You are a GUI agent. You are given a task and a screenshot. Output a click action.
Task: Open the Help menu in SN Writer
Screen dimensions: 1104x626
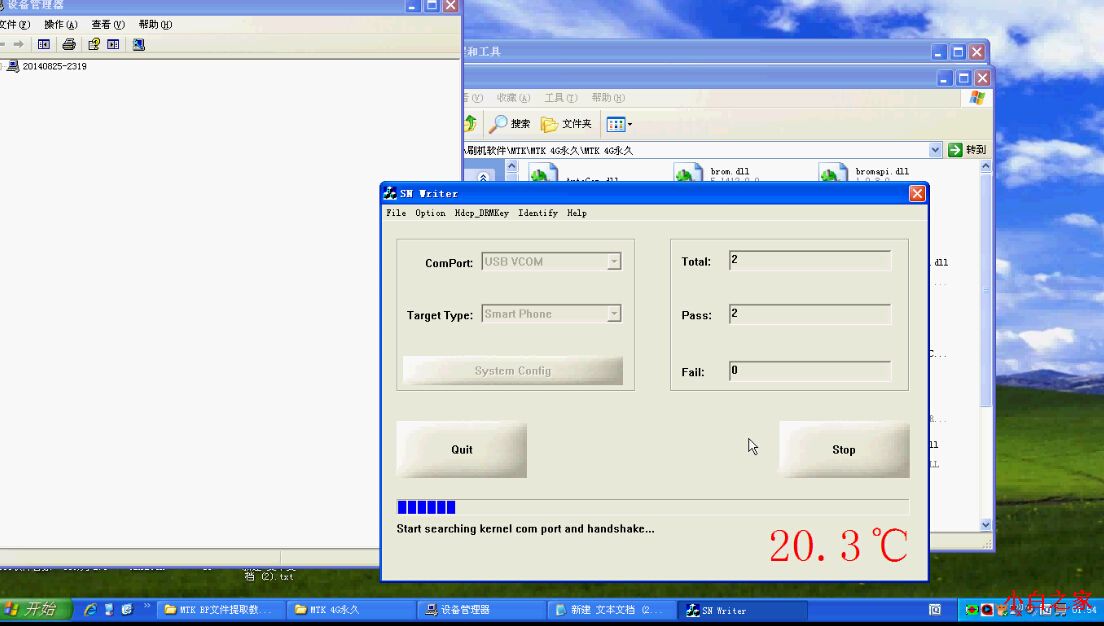pyautogui.click(x=577, y=213)
